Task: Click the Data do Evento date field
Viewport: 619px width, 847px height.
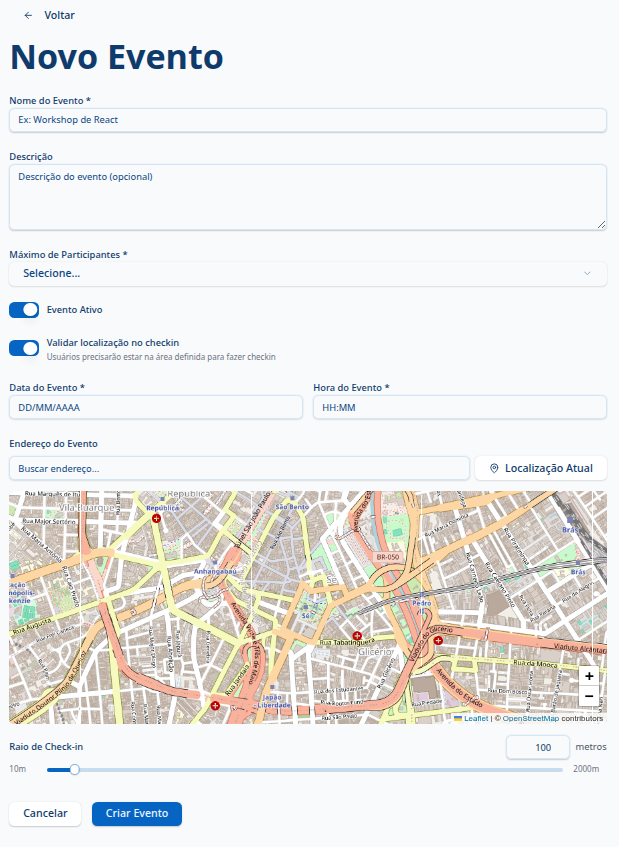Action: [x=156, y=407]
